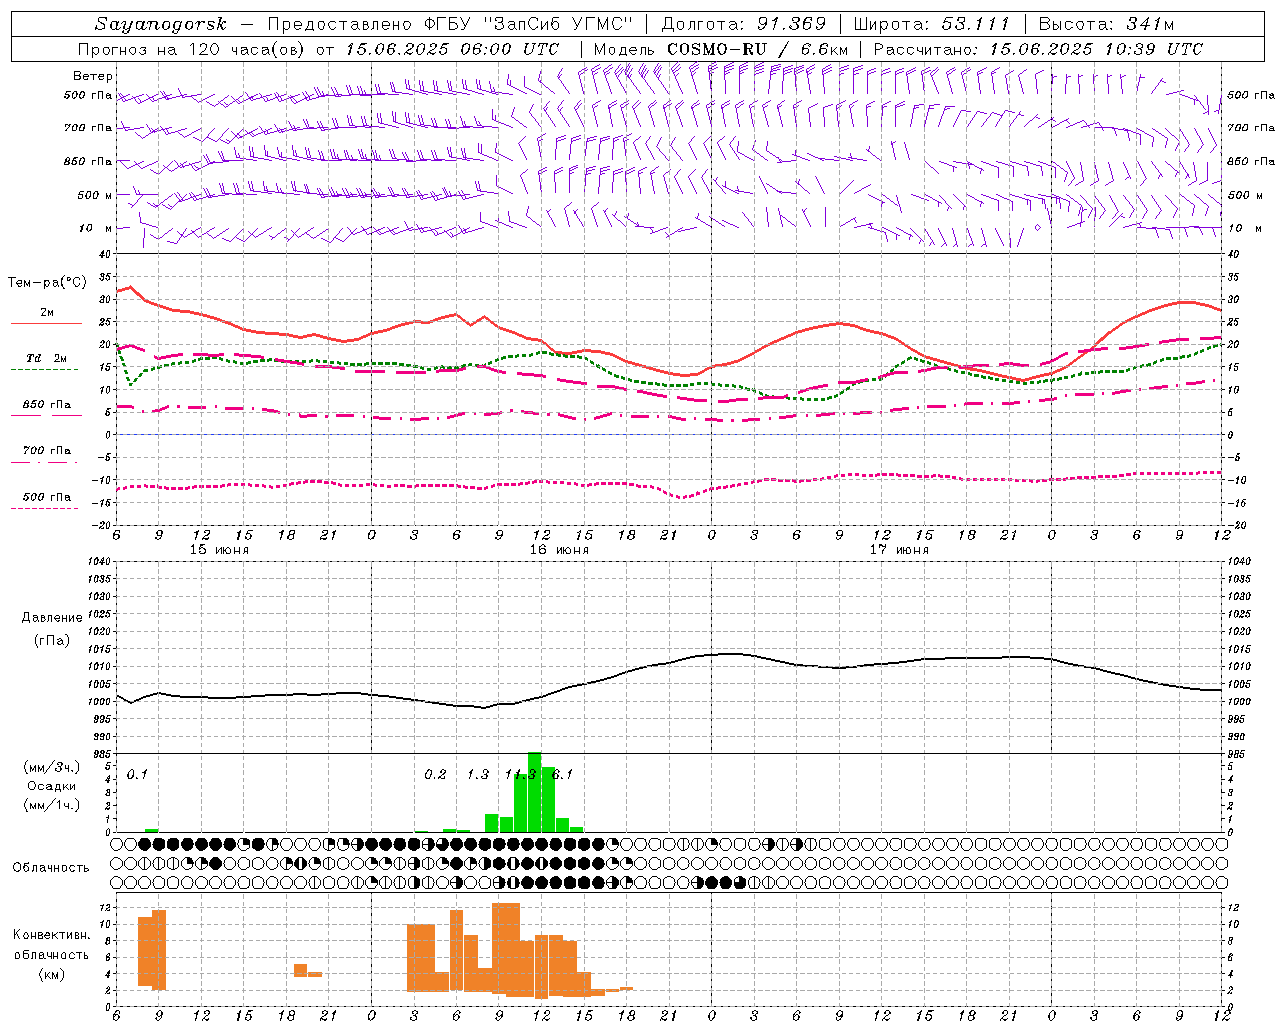Click the 'Широта: 53.111' header field
Image resolution: width=1280 pixels, height=1024 pixels.
[932, 24]
